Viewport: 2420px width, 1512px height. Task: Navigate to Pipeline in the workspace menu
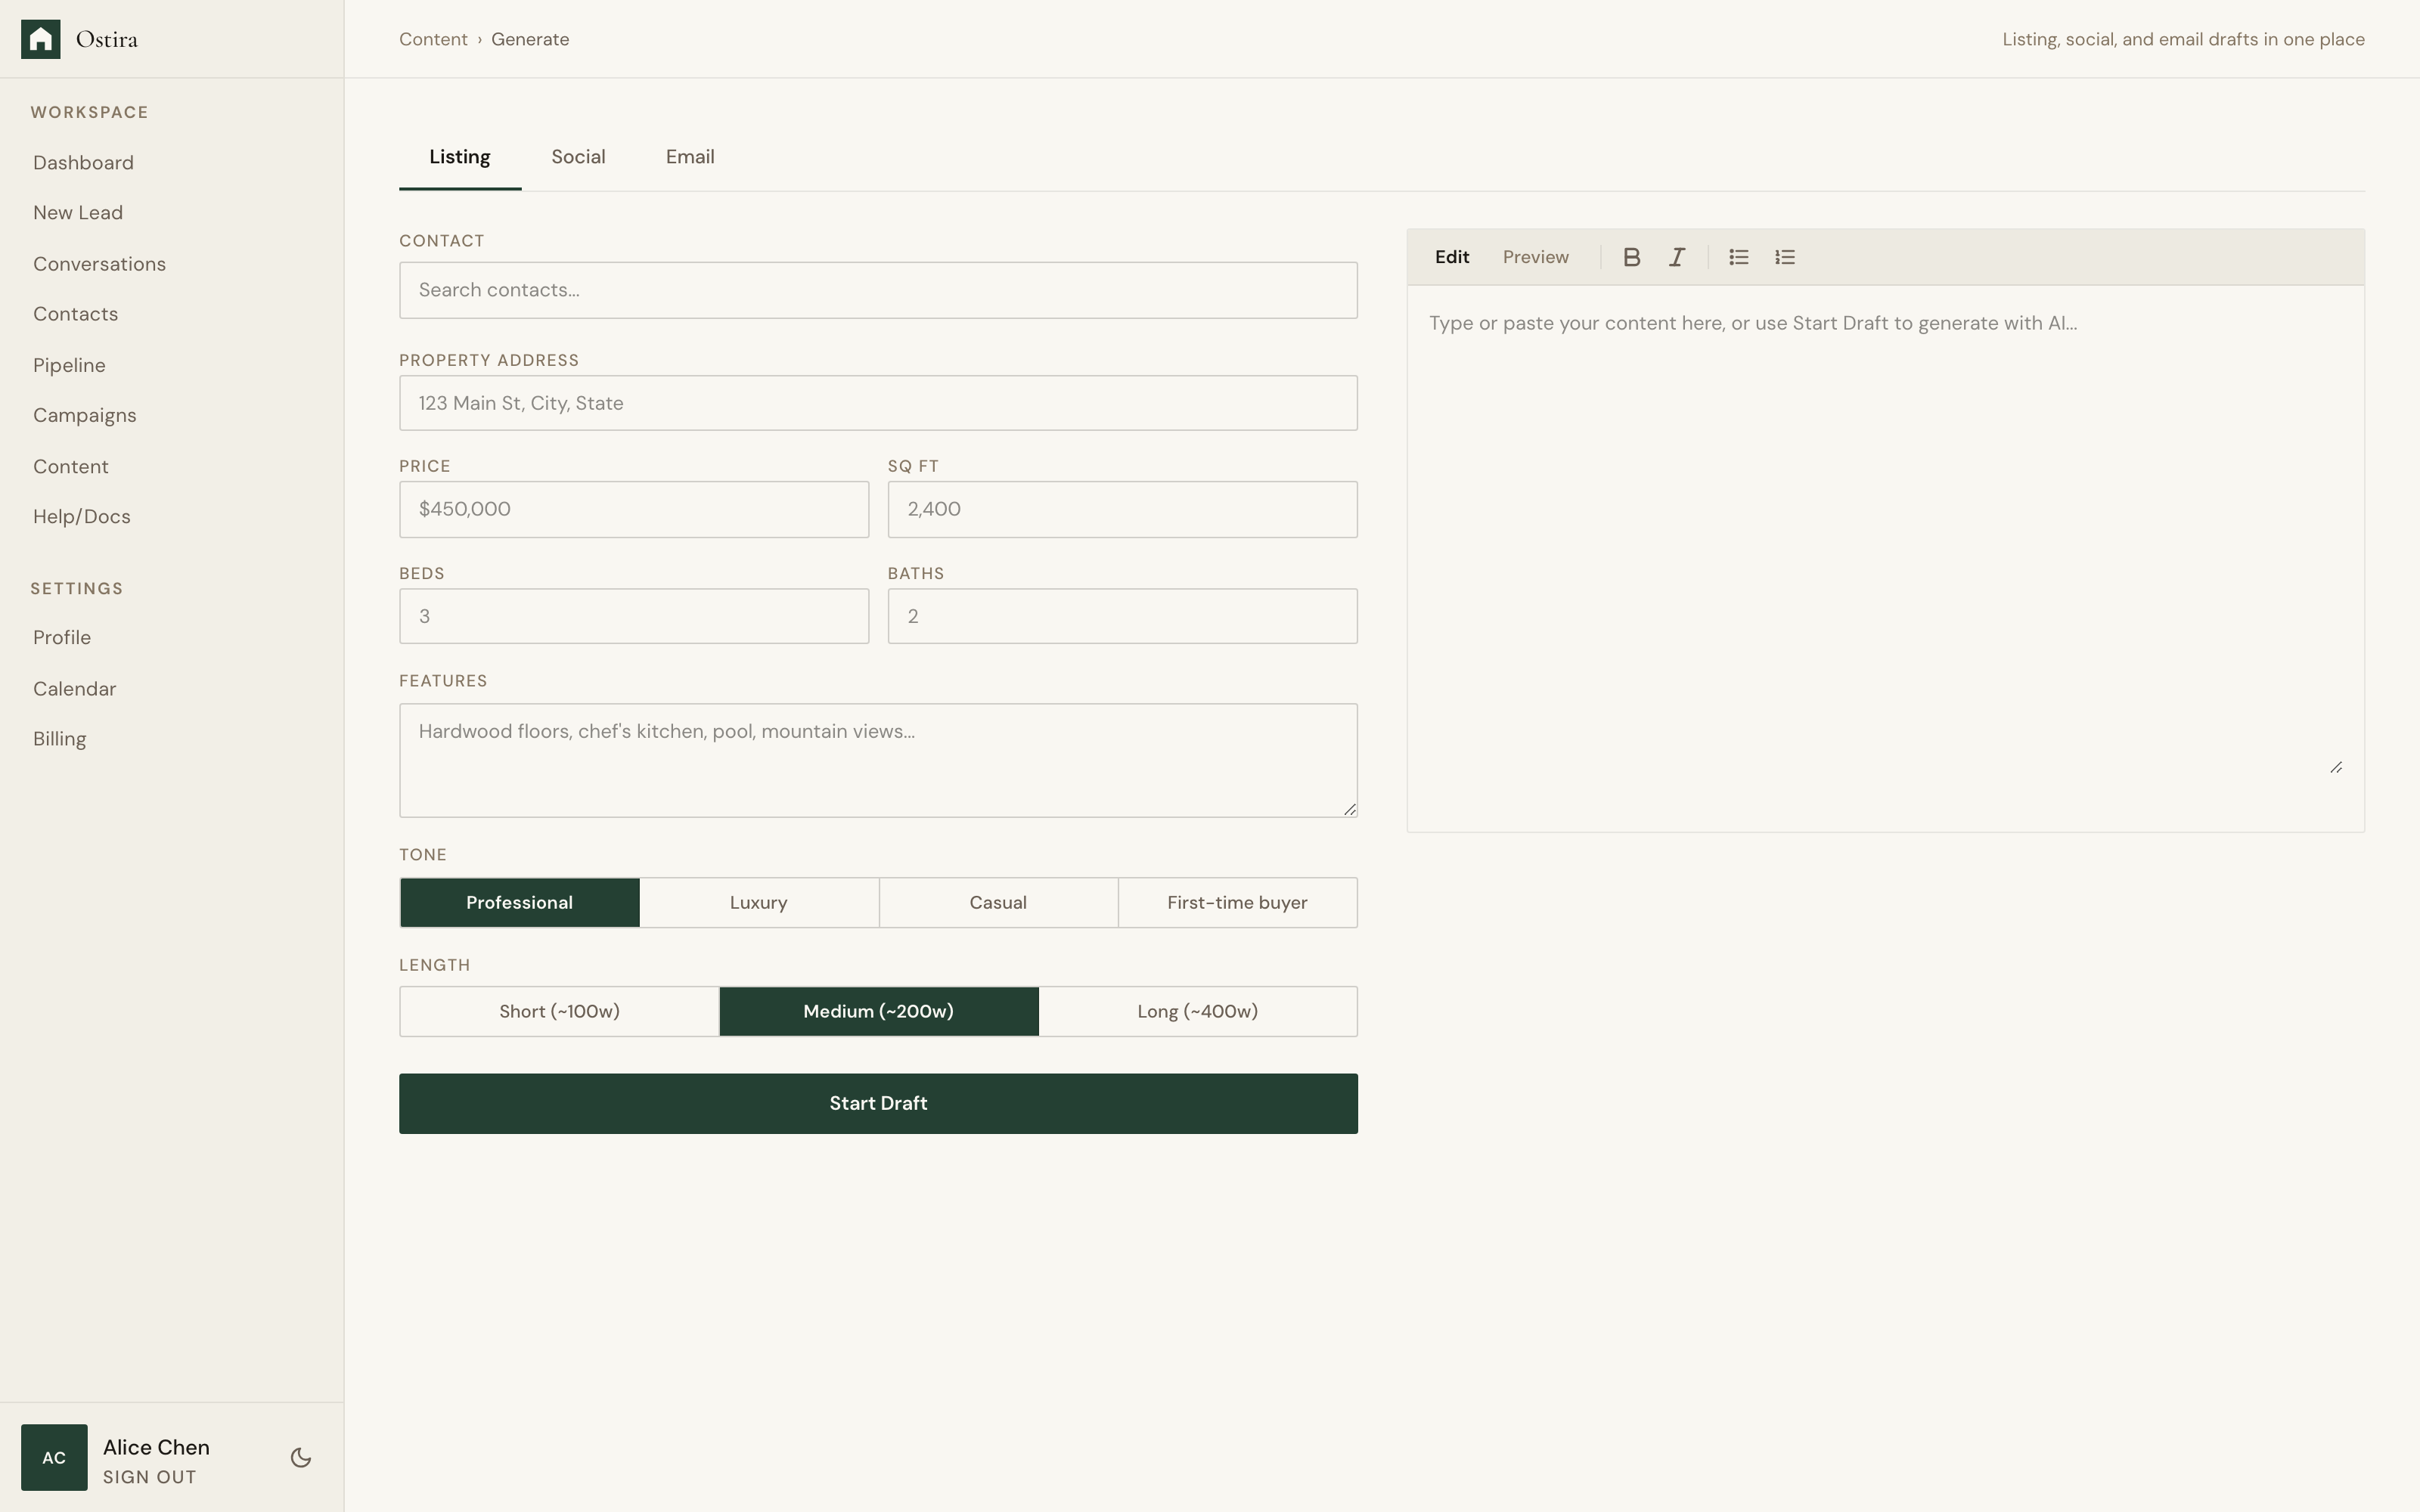[69, 365]
